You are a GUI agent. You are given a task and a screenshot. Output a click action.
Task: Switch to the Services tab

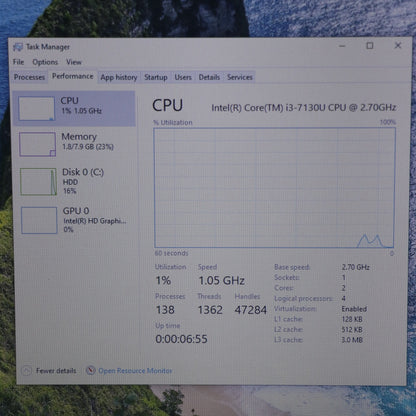[x=240, y=77]
